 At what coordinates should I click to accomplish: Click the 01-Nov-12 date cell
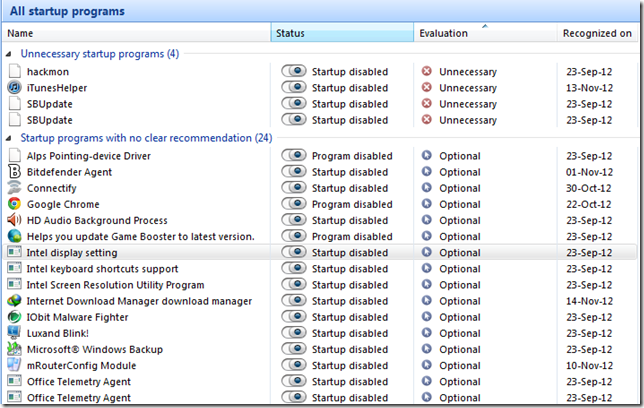click(589, 172)
